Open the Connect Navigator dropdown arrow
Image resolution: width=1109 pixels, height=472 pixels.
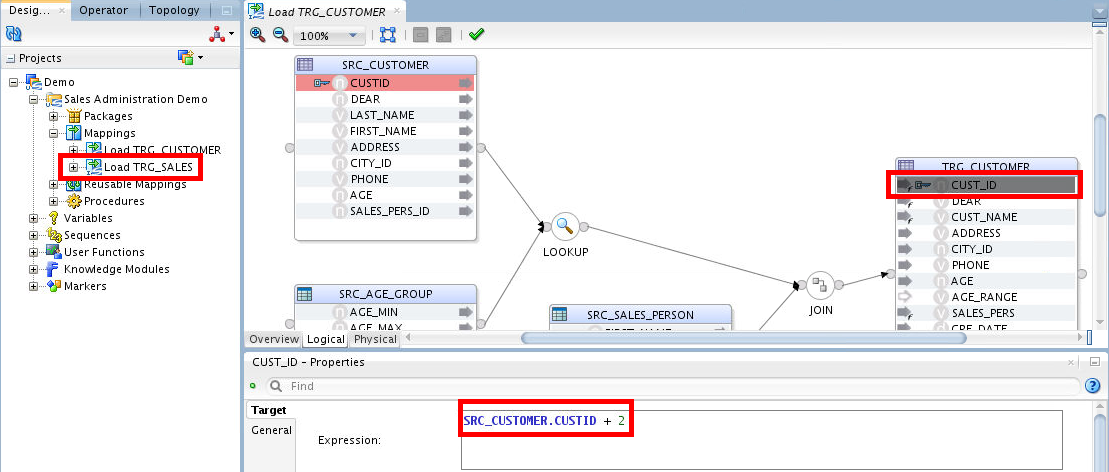click(231, 34)
